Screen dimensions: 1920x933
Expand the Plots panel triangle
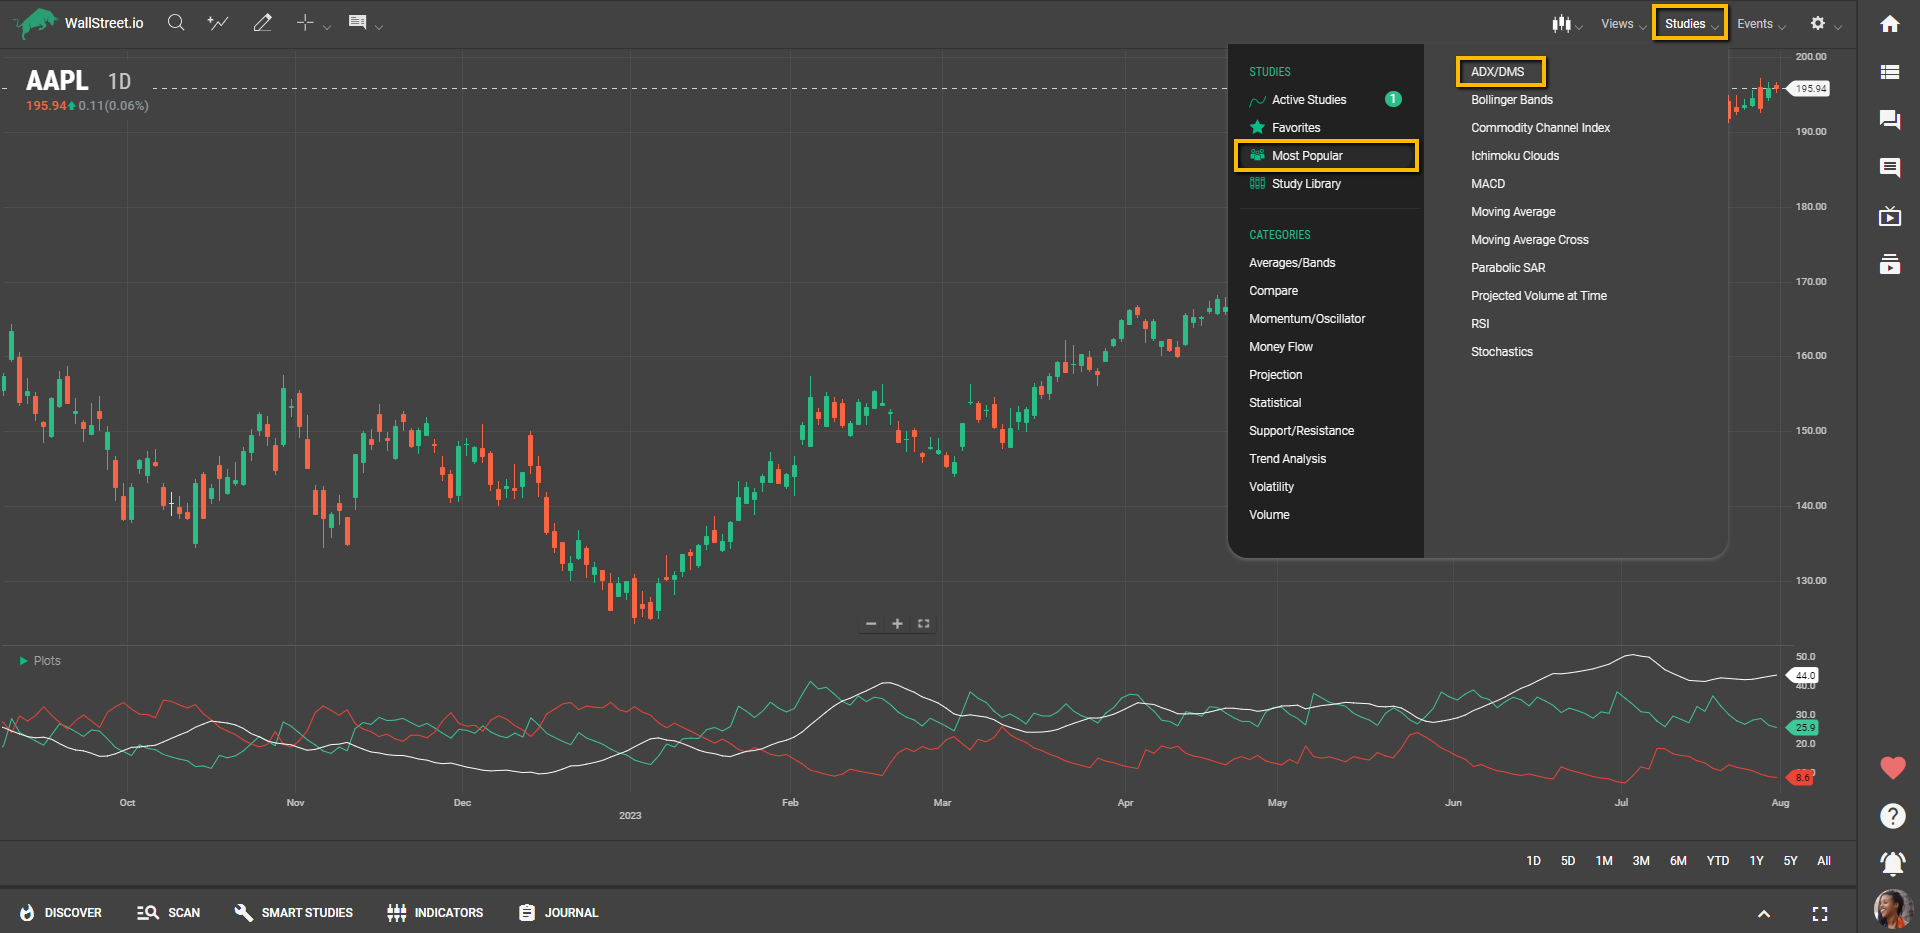tap(23, 661)
